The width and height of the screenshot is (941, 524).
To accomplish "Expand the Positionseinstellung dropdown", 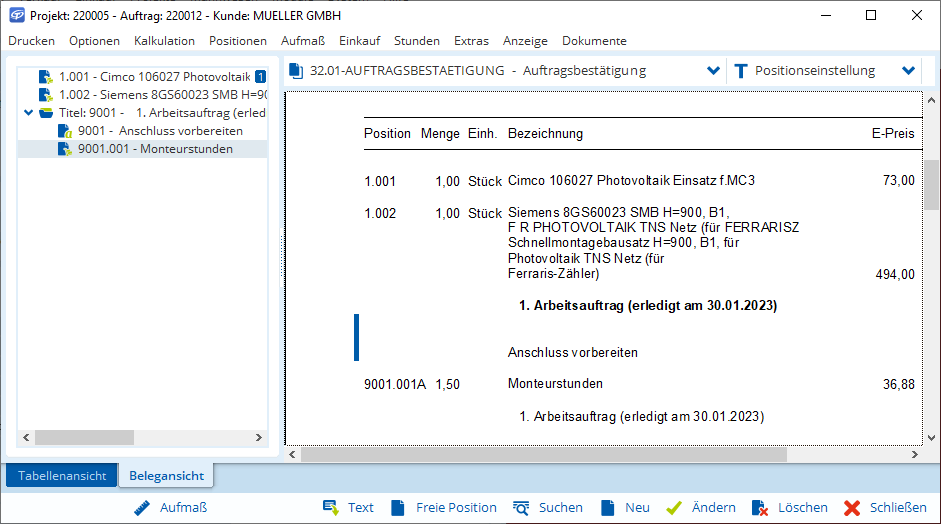I will click(908, 71).
